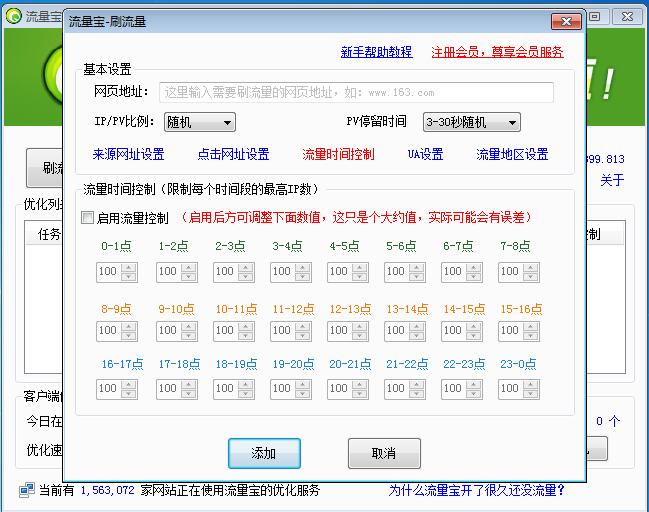649x512 pixels.
Task: Click the 8-9点 value spinner
Action: click(117, 331)
